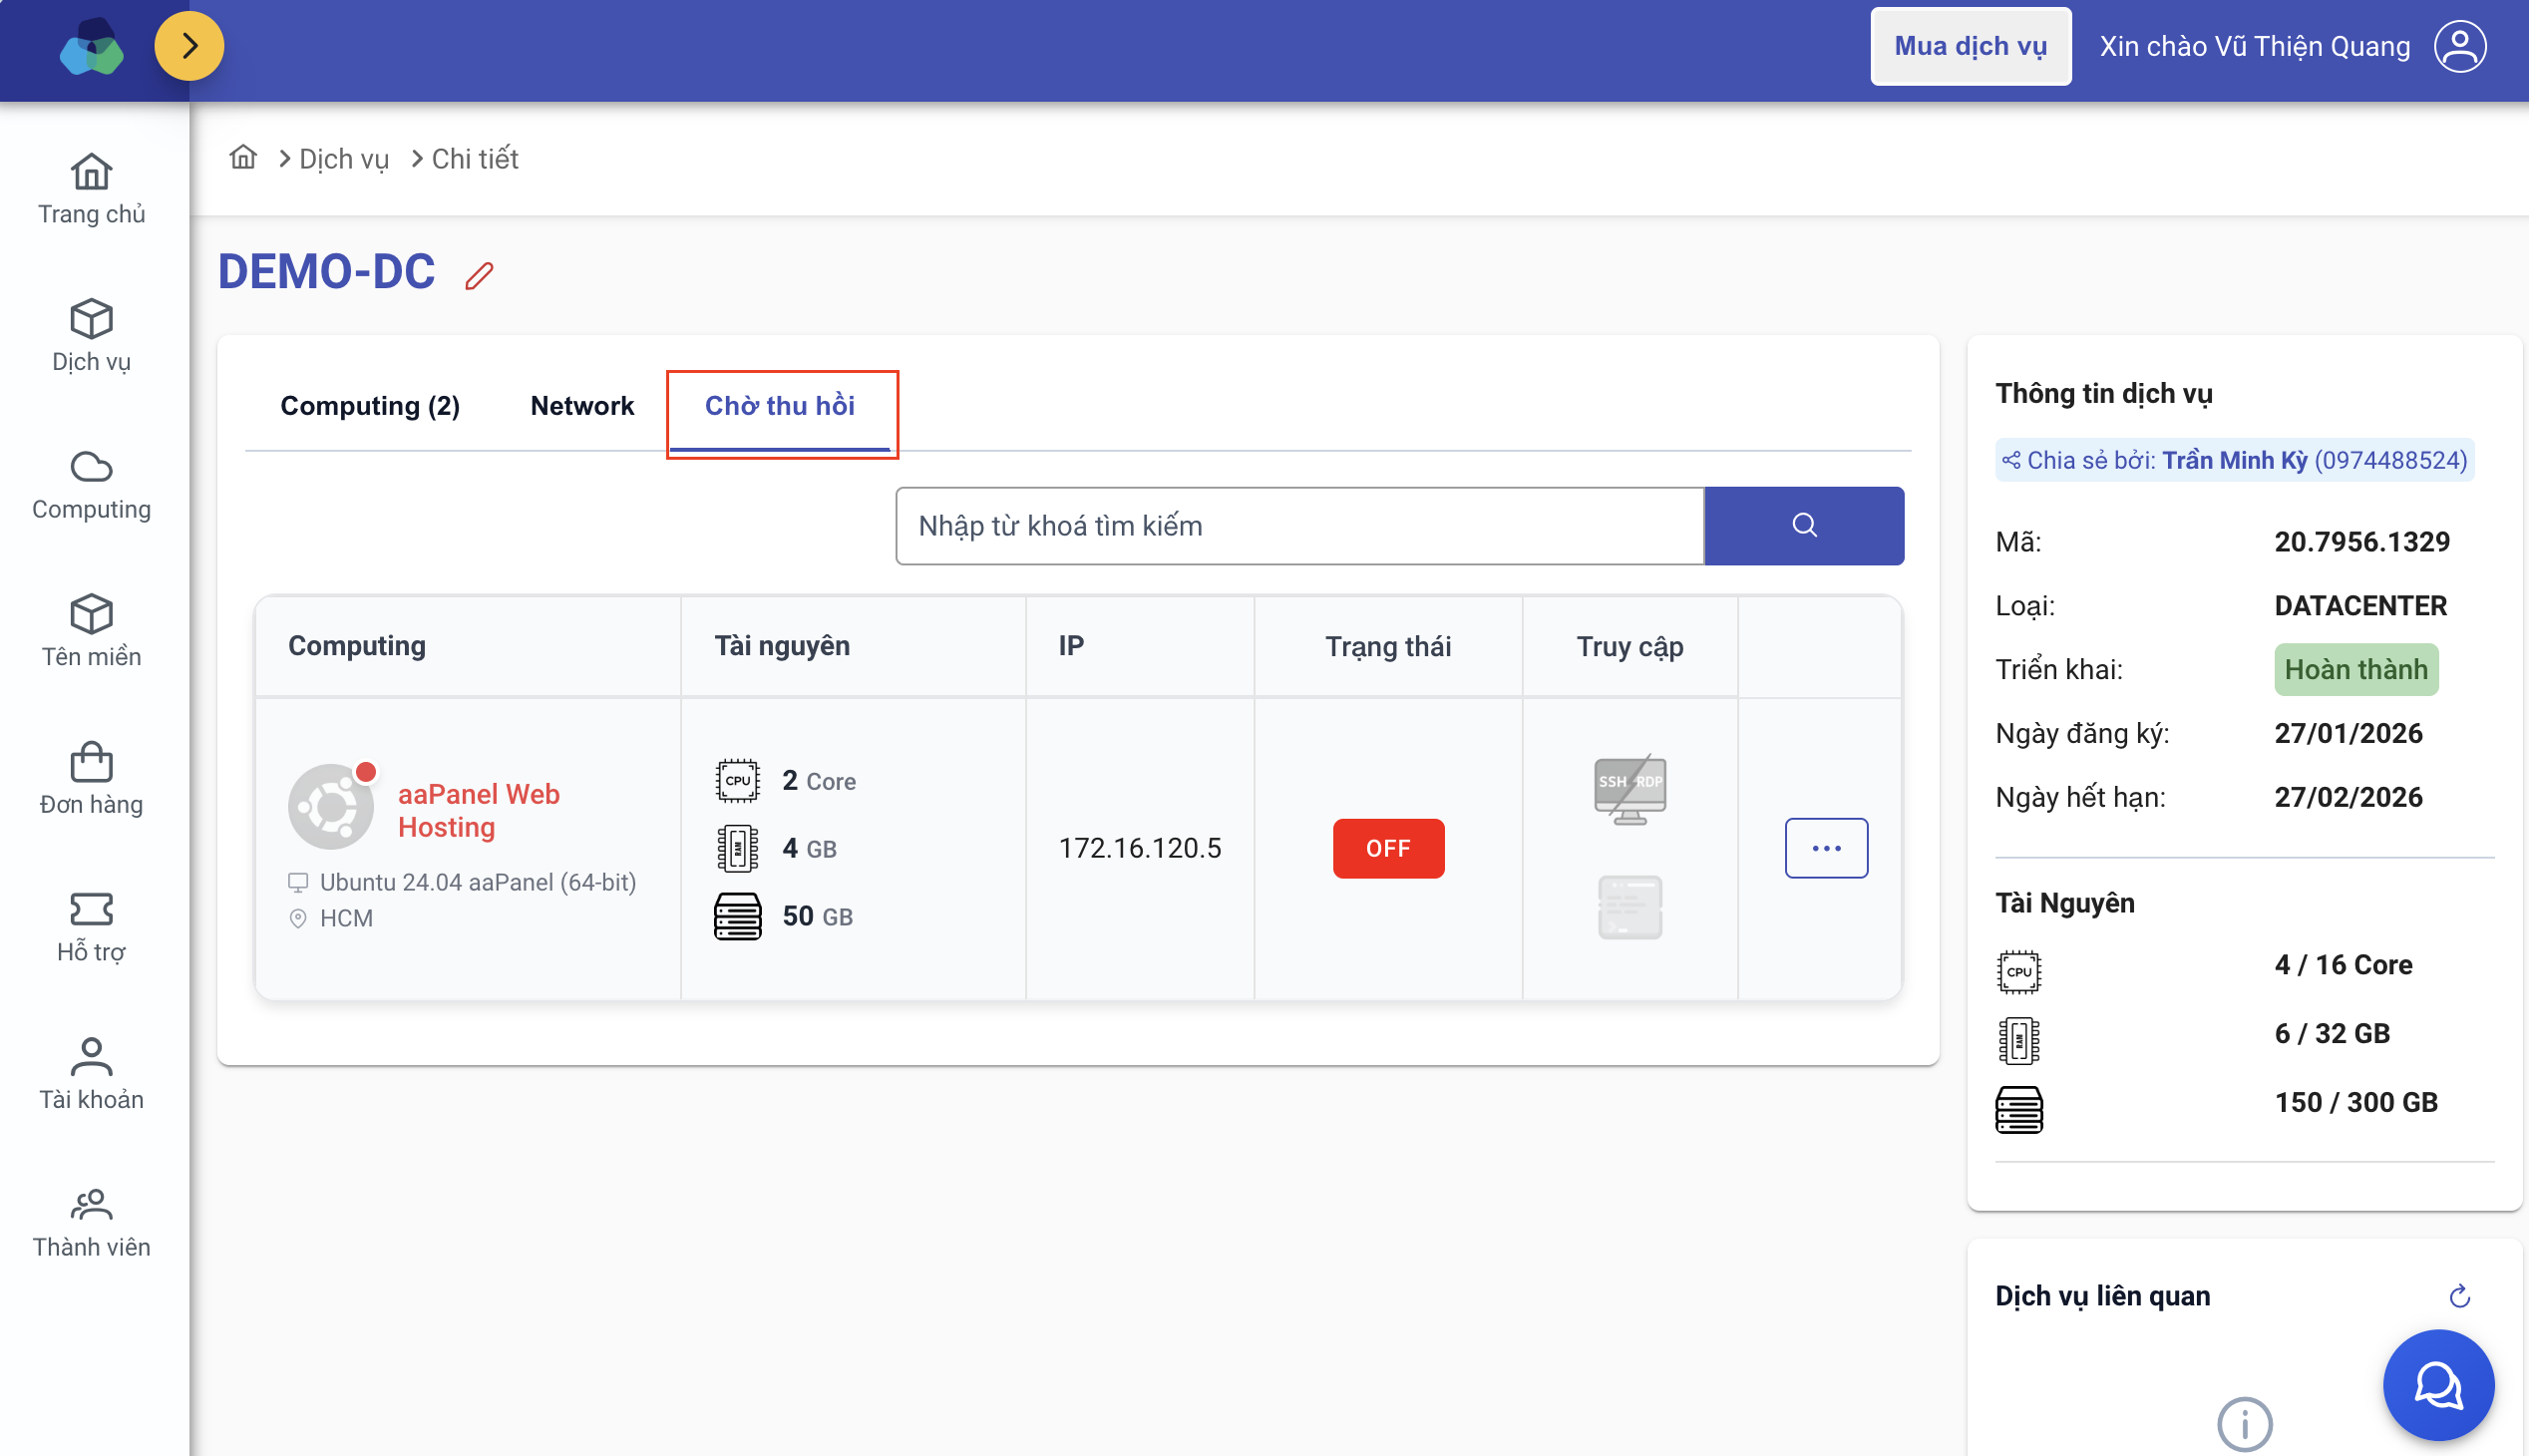Click the user profile avatar icon
2529x1456 pixels.
pos(2459,46)
